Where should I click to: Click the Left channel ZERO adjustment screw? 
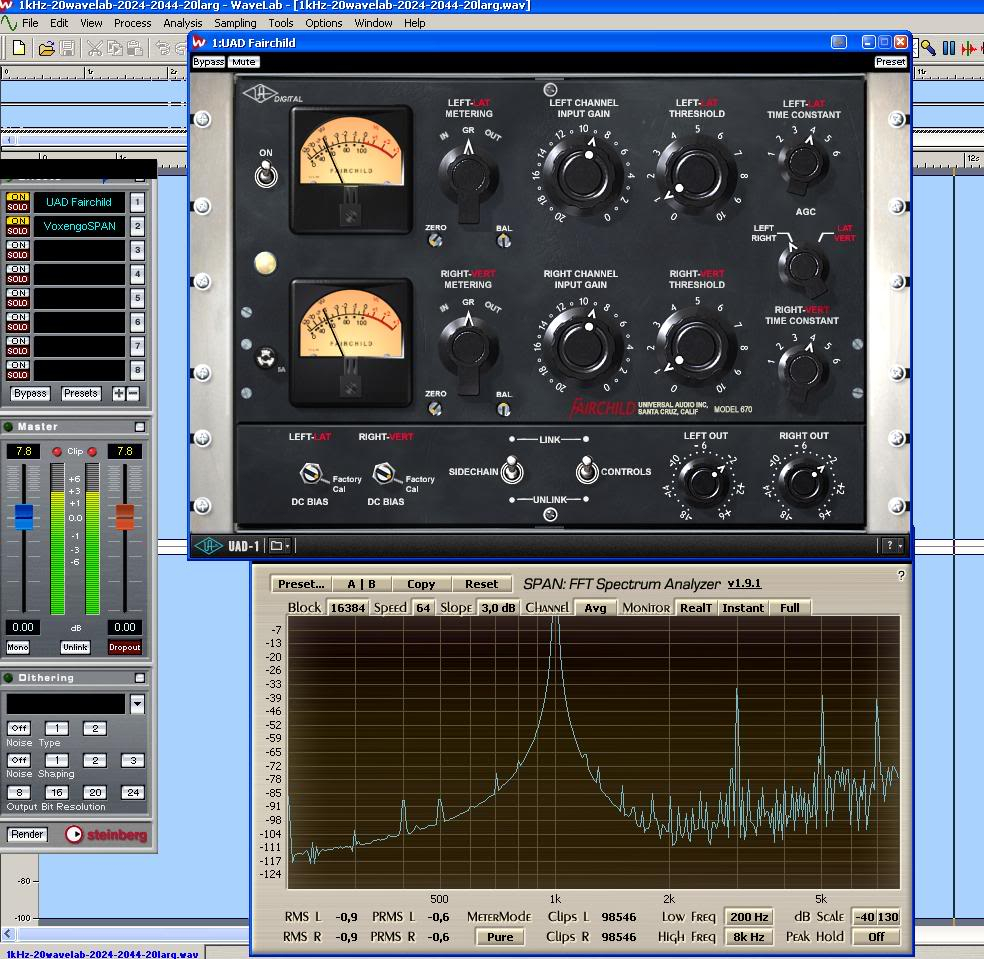(x=435, y=240)
